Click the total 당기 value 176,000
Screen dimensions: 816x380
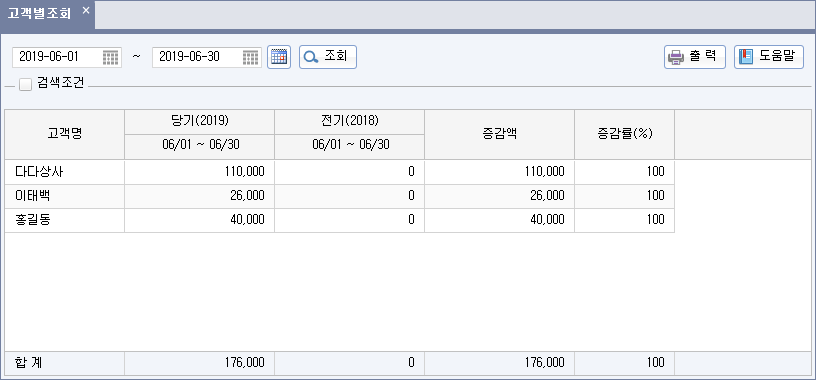click(x=245, y=363)
